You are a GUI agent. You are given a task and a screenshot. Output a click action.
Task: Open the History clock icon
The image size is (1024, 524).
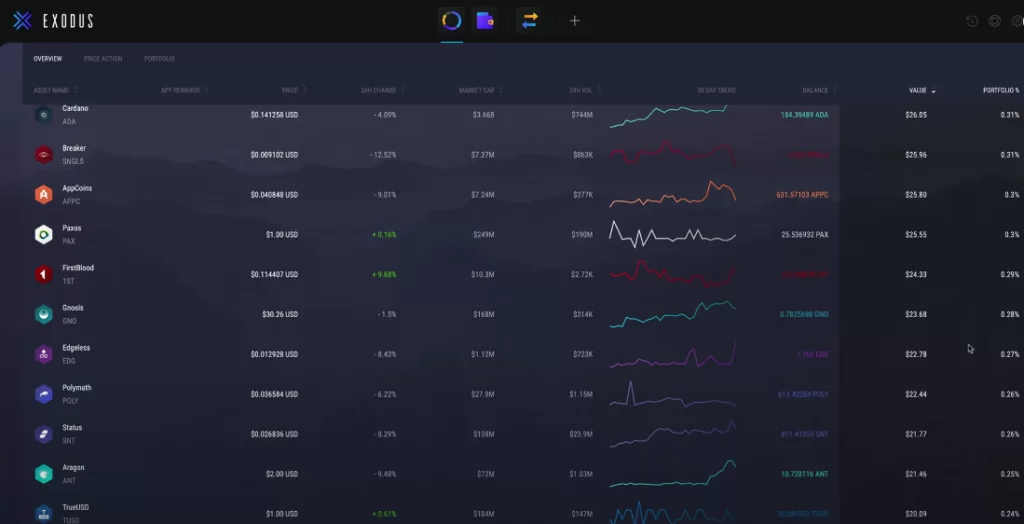coord(972,21)
